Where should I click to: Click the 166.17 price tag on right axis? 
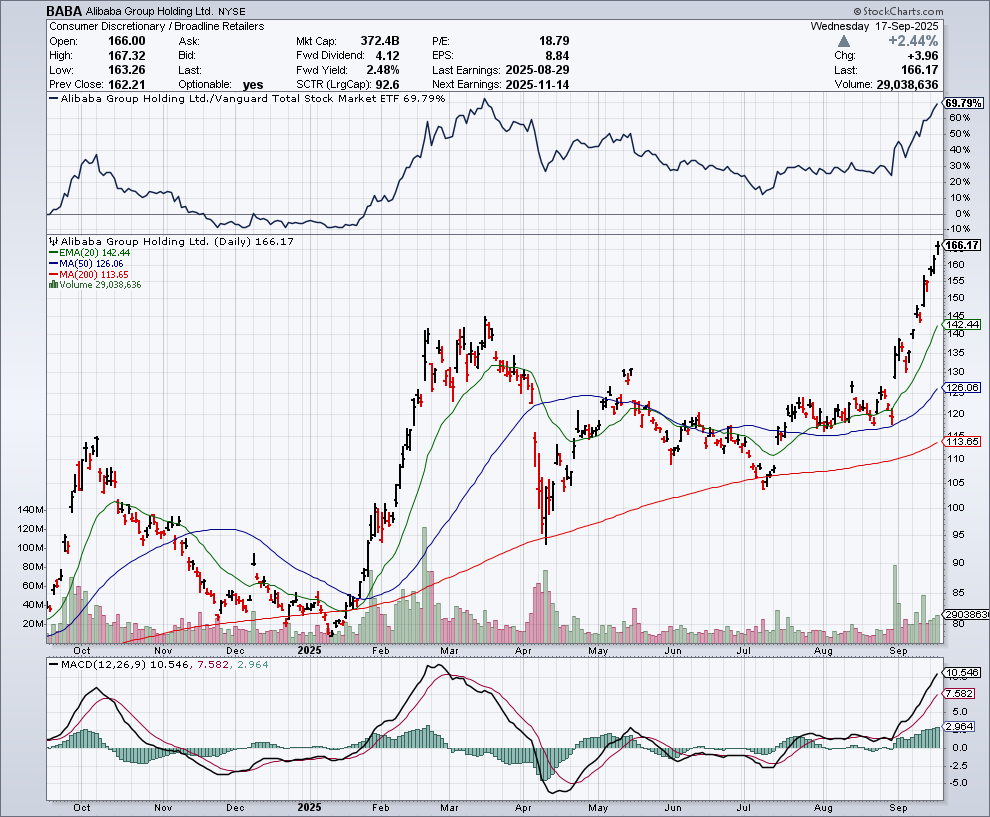tap(962, 245)
